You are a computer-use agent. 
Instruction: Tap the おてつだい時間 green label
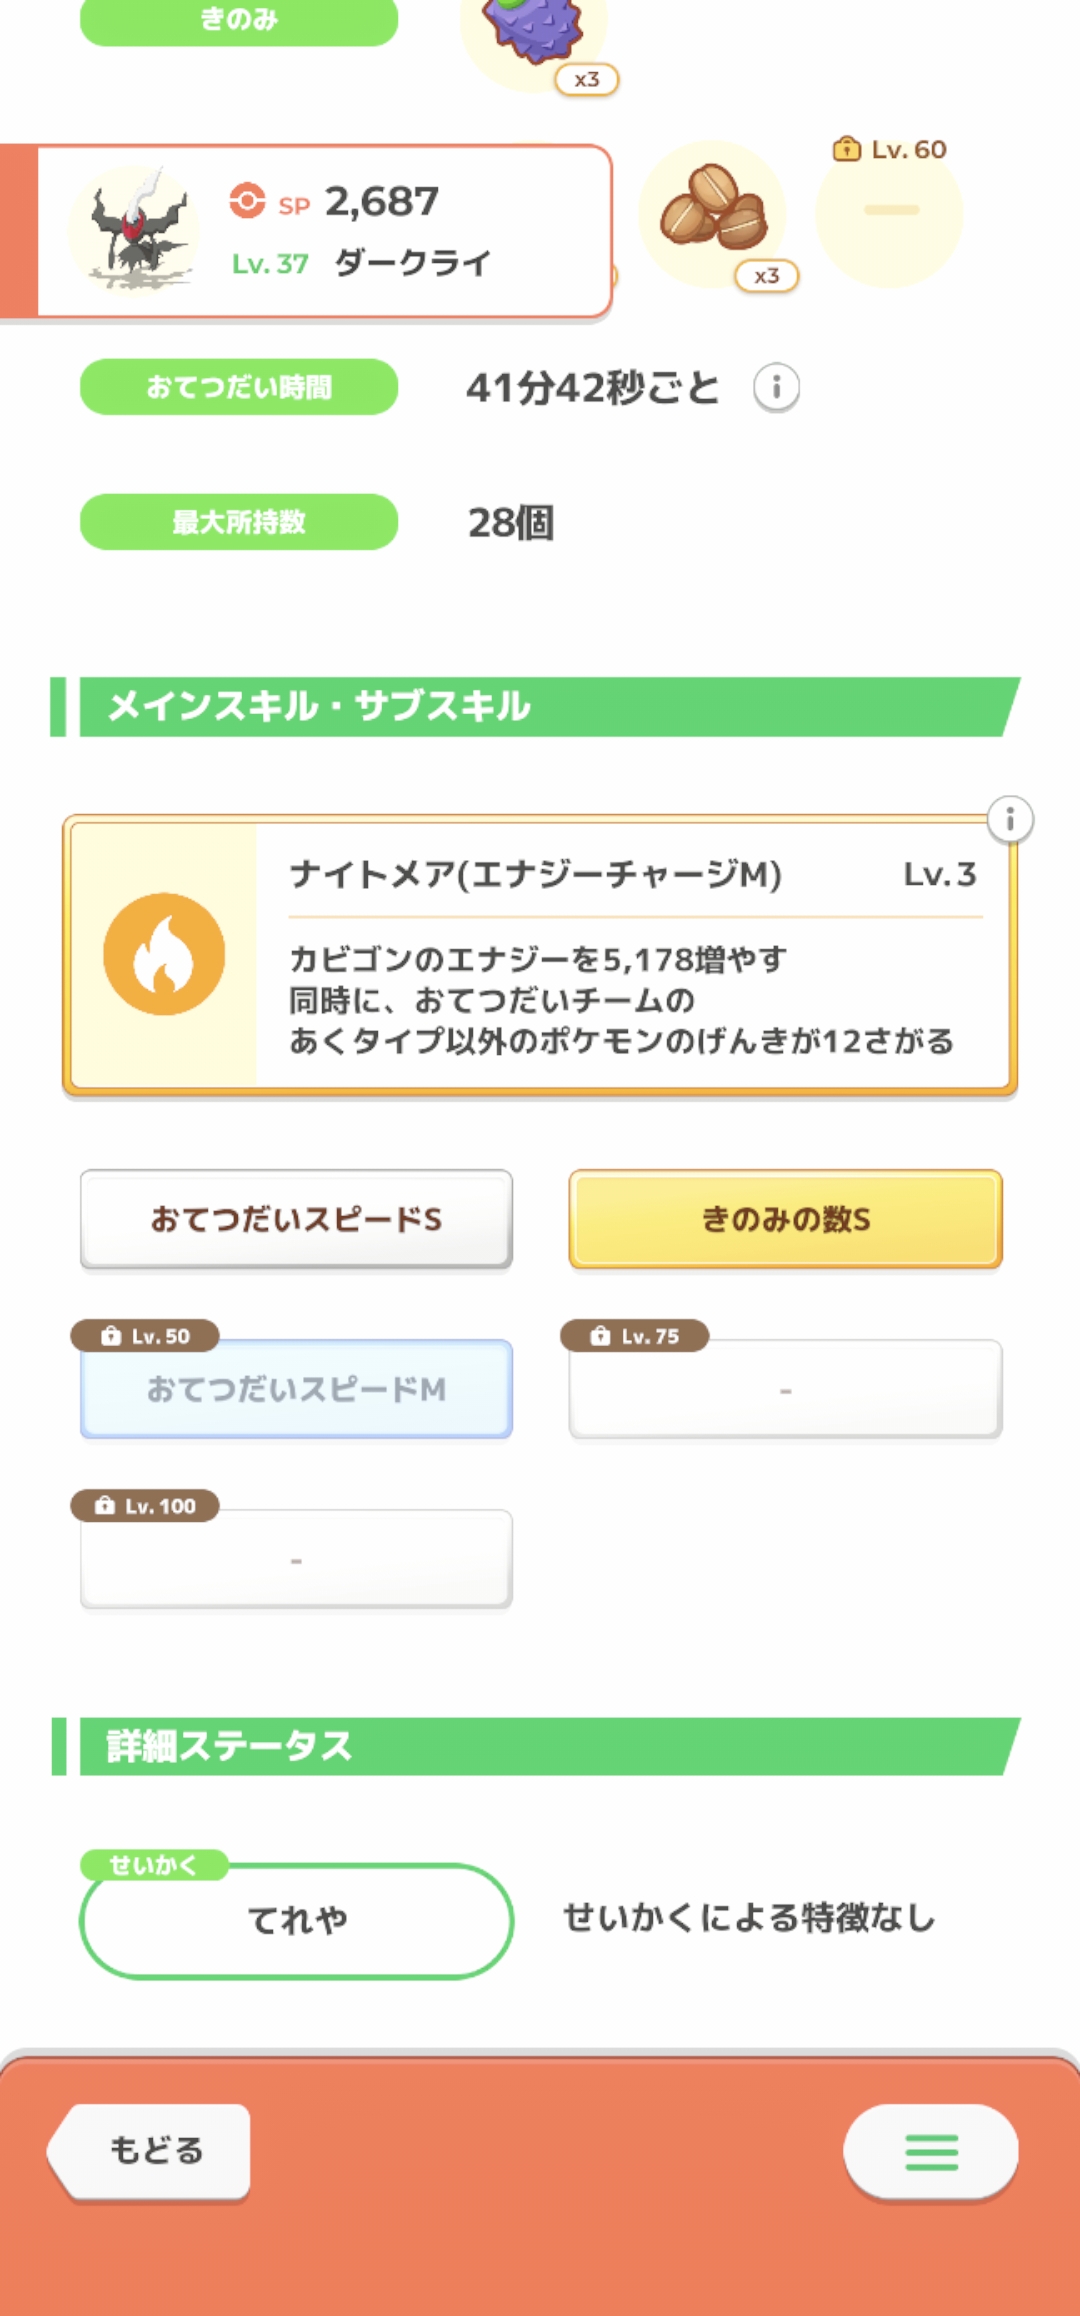pos(239,387)
